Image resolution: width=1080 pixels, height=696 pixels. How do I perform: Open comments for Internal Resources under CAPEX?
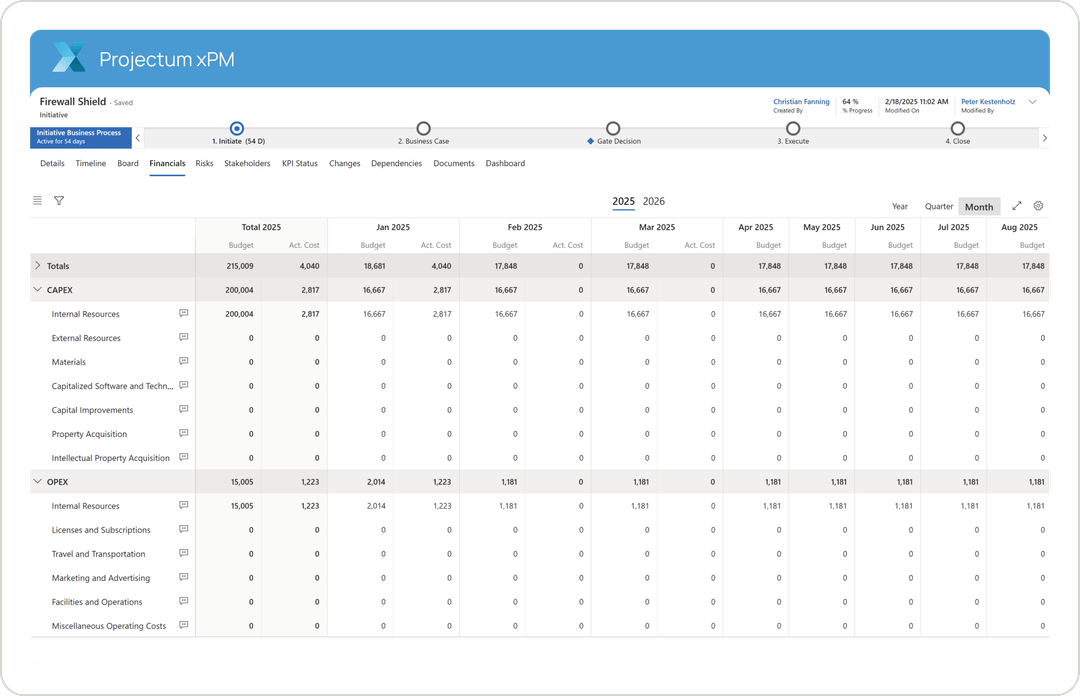coord(183,313)
